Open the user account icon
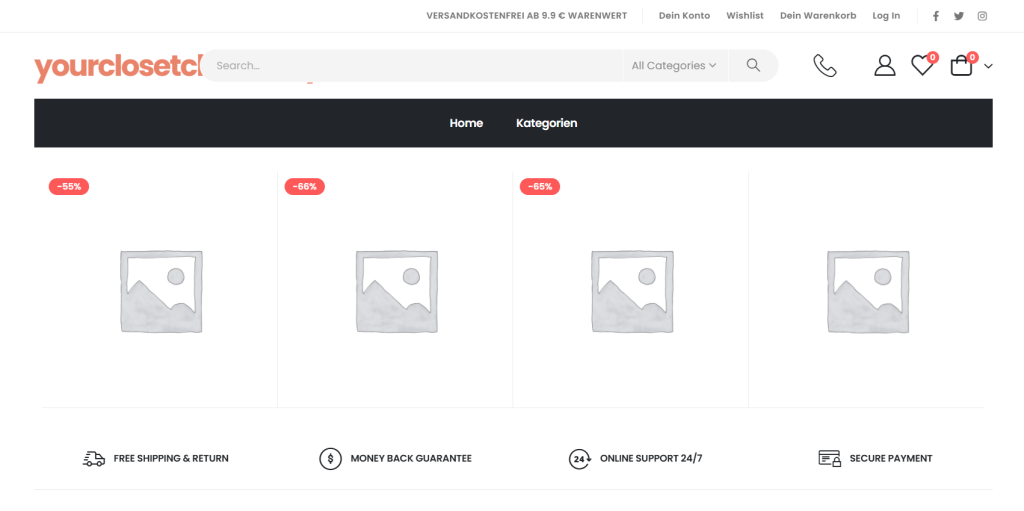 coord(884,66)
